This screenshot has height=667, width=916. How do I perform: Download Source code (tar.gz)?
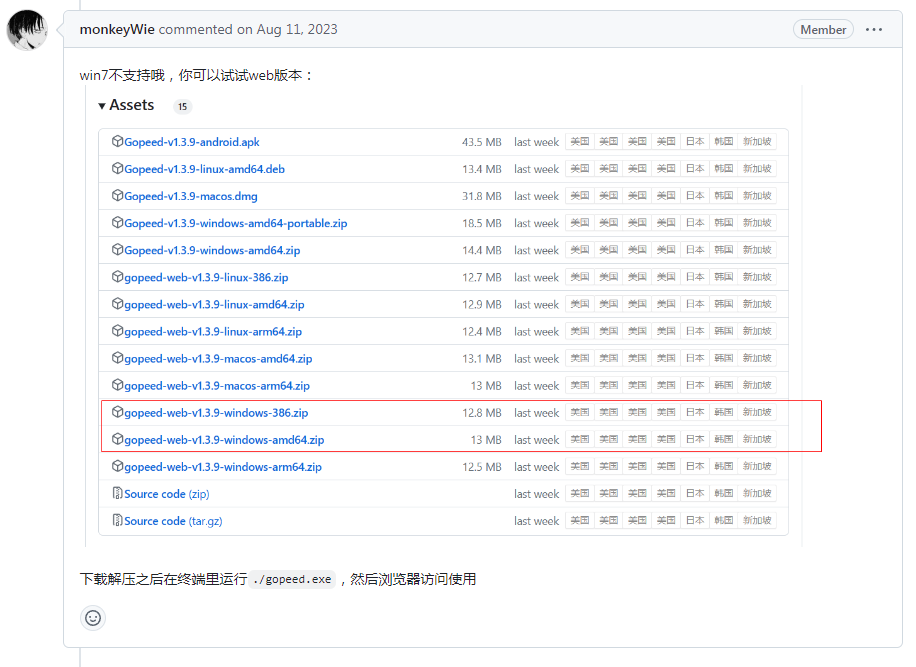tap(174, 521)
